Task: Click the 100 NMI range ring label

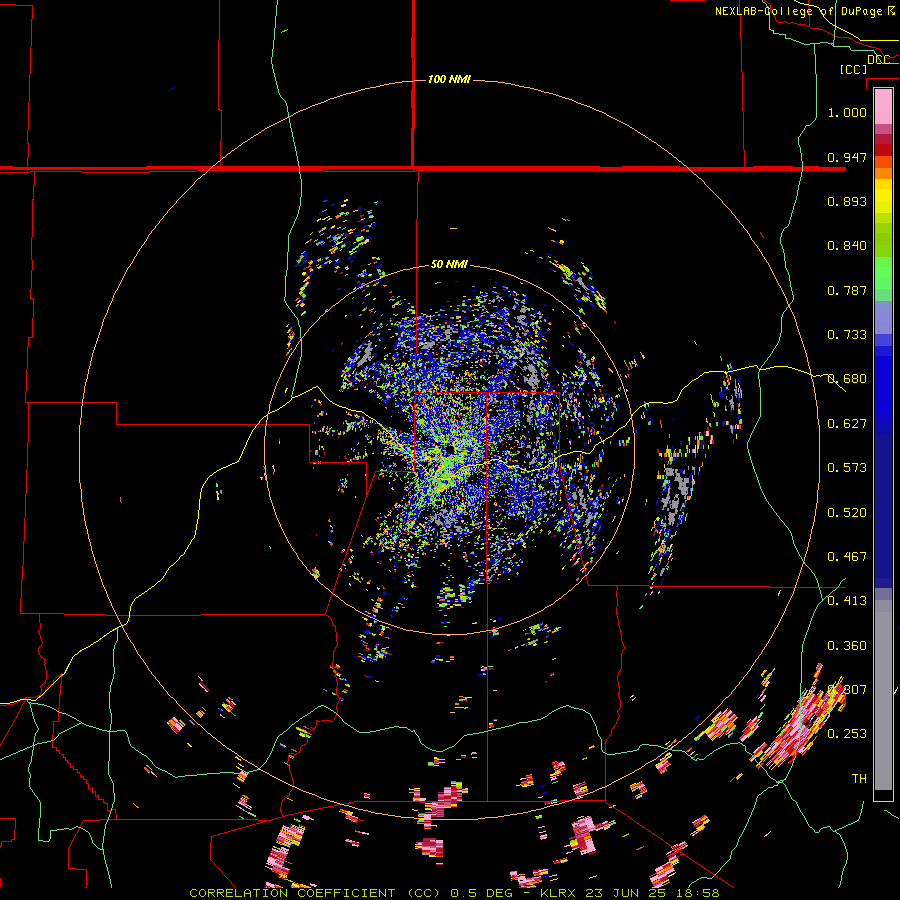Action: tap(449, 79)
